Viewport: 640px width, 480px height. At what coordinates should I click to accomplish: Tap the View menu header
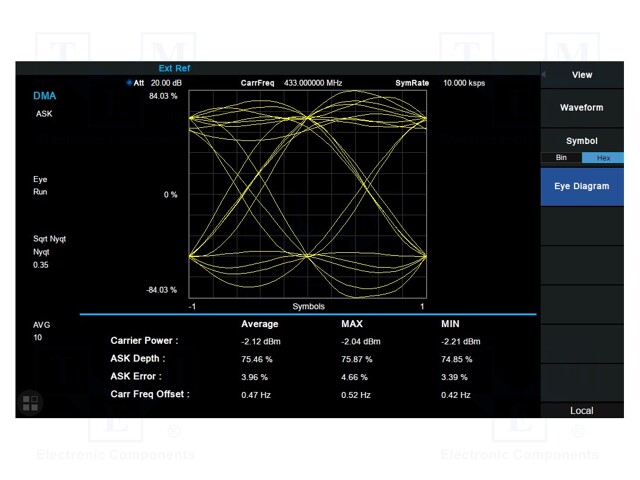581,75
